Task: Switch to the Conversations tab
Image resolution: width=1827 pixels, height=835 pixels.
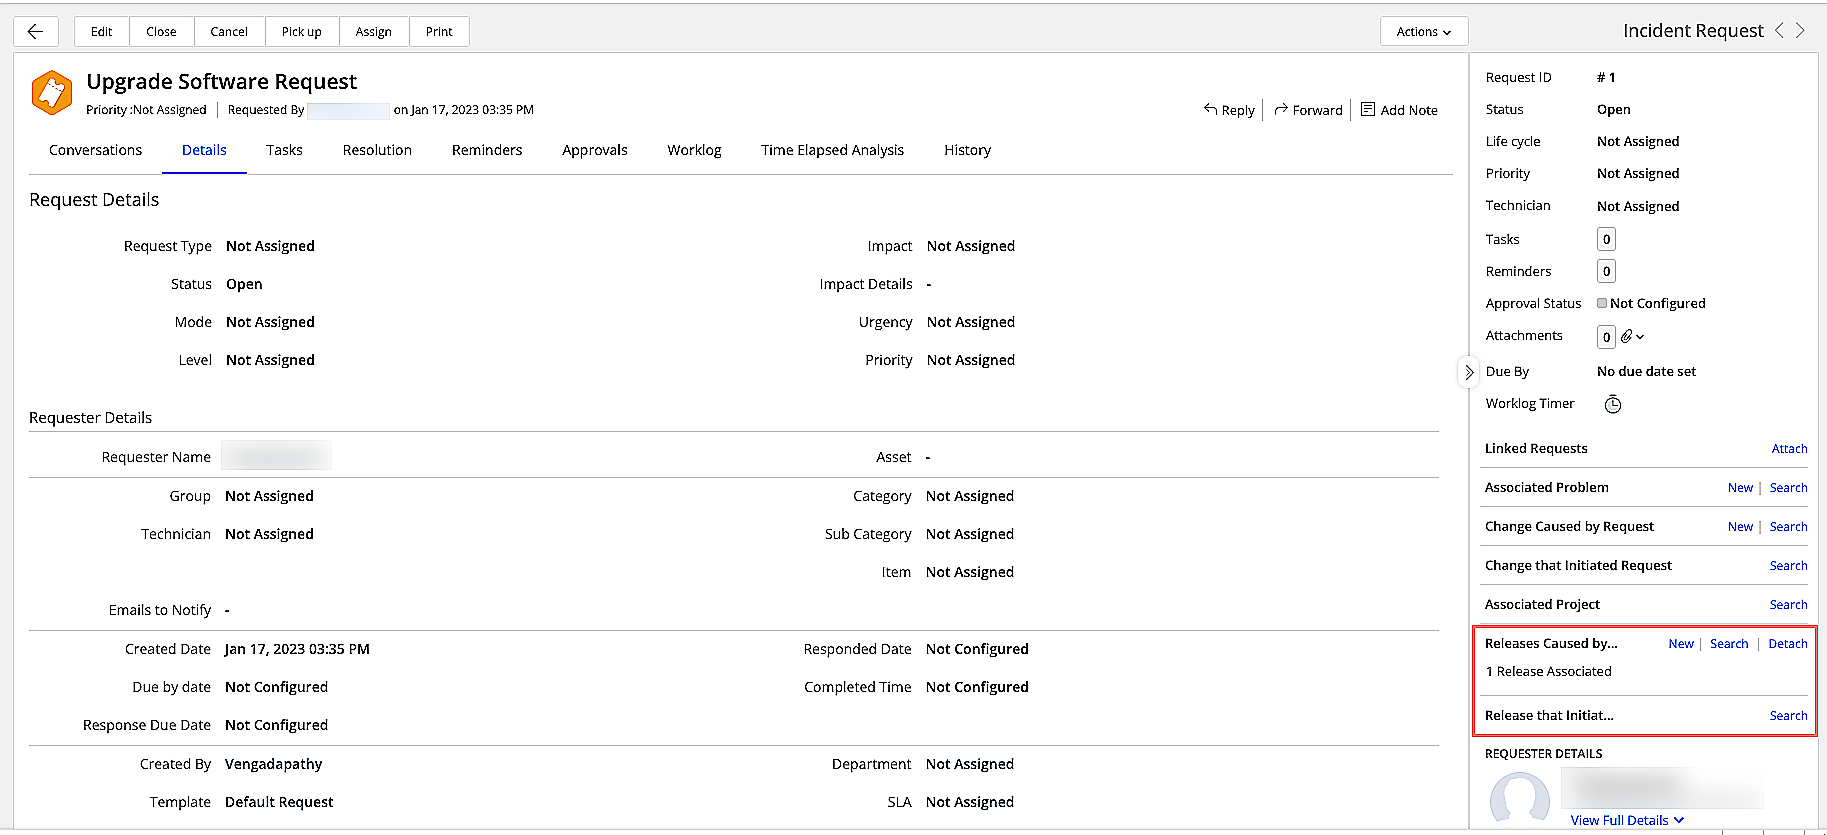Action: pyautogui.click(x=96, y=150)
